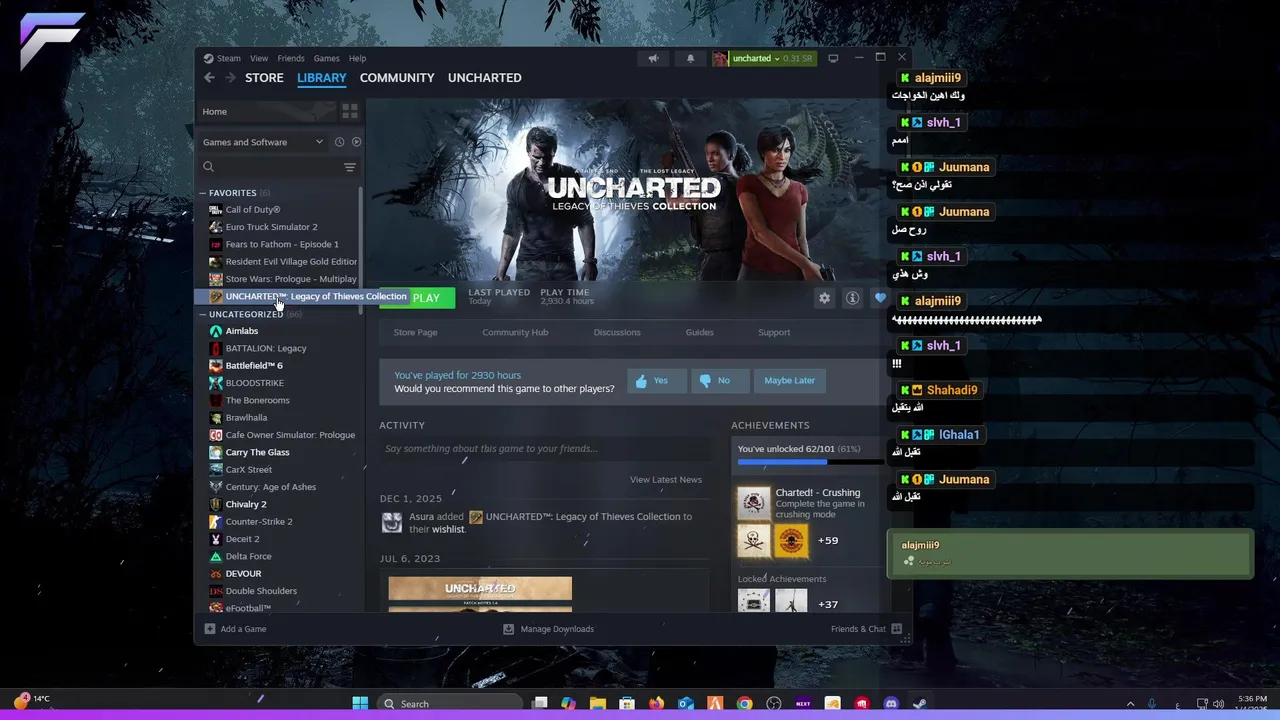Click Add a Game plus icon

coord(210,629)
